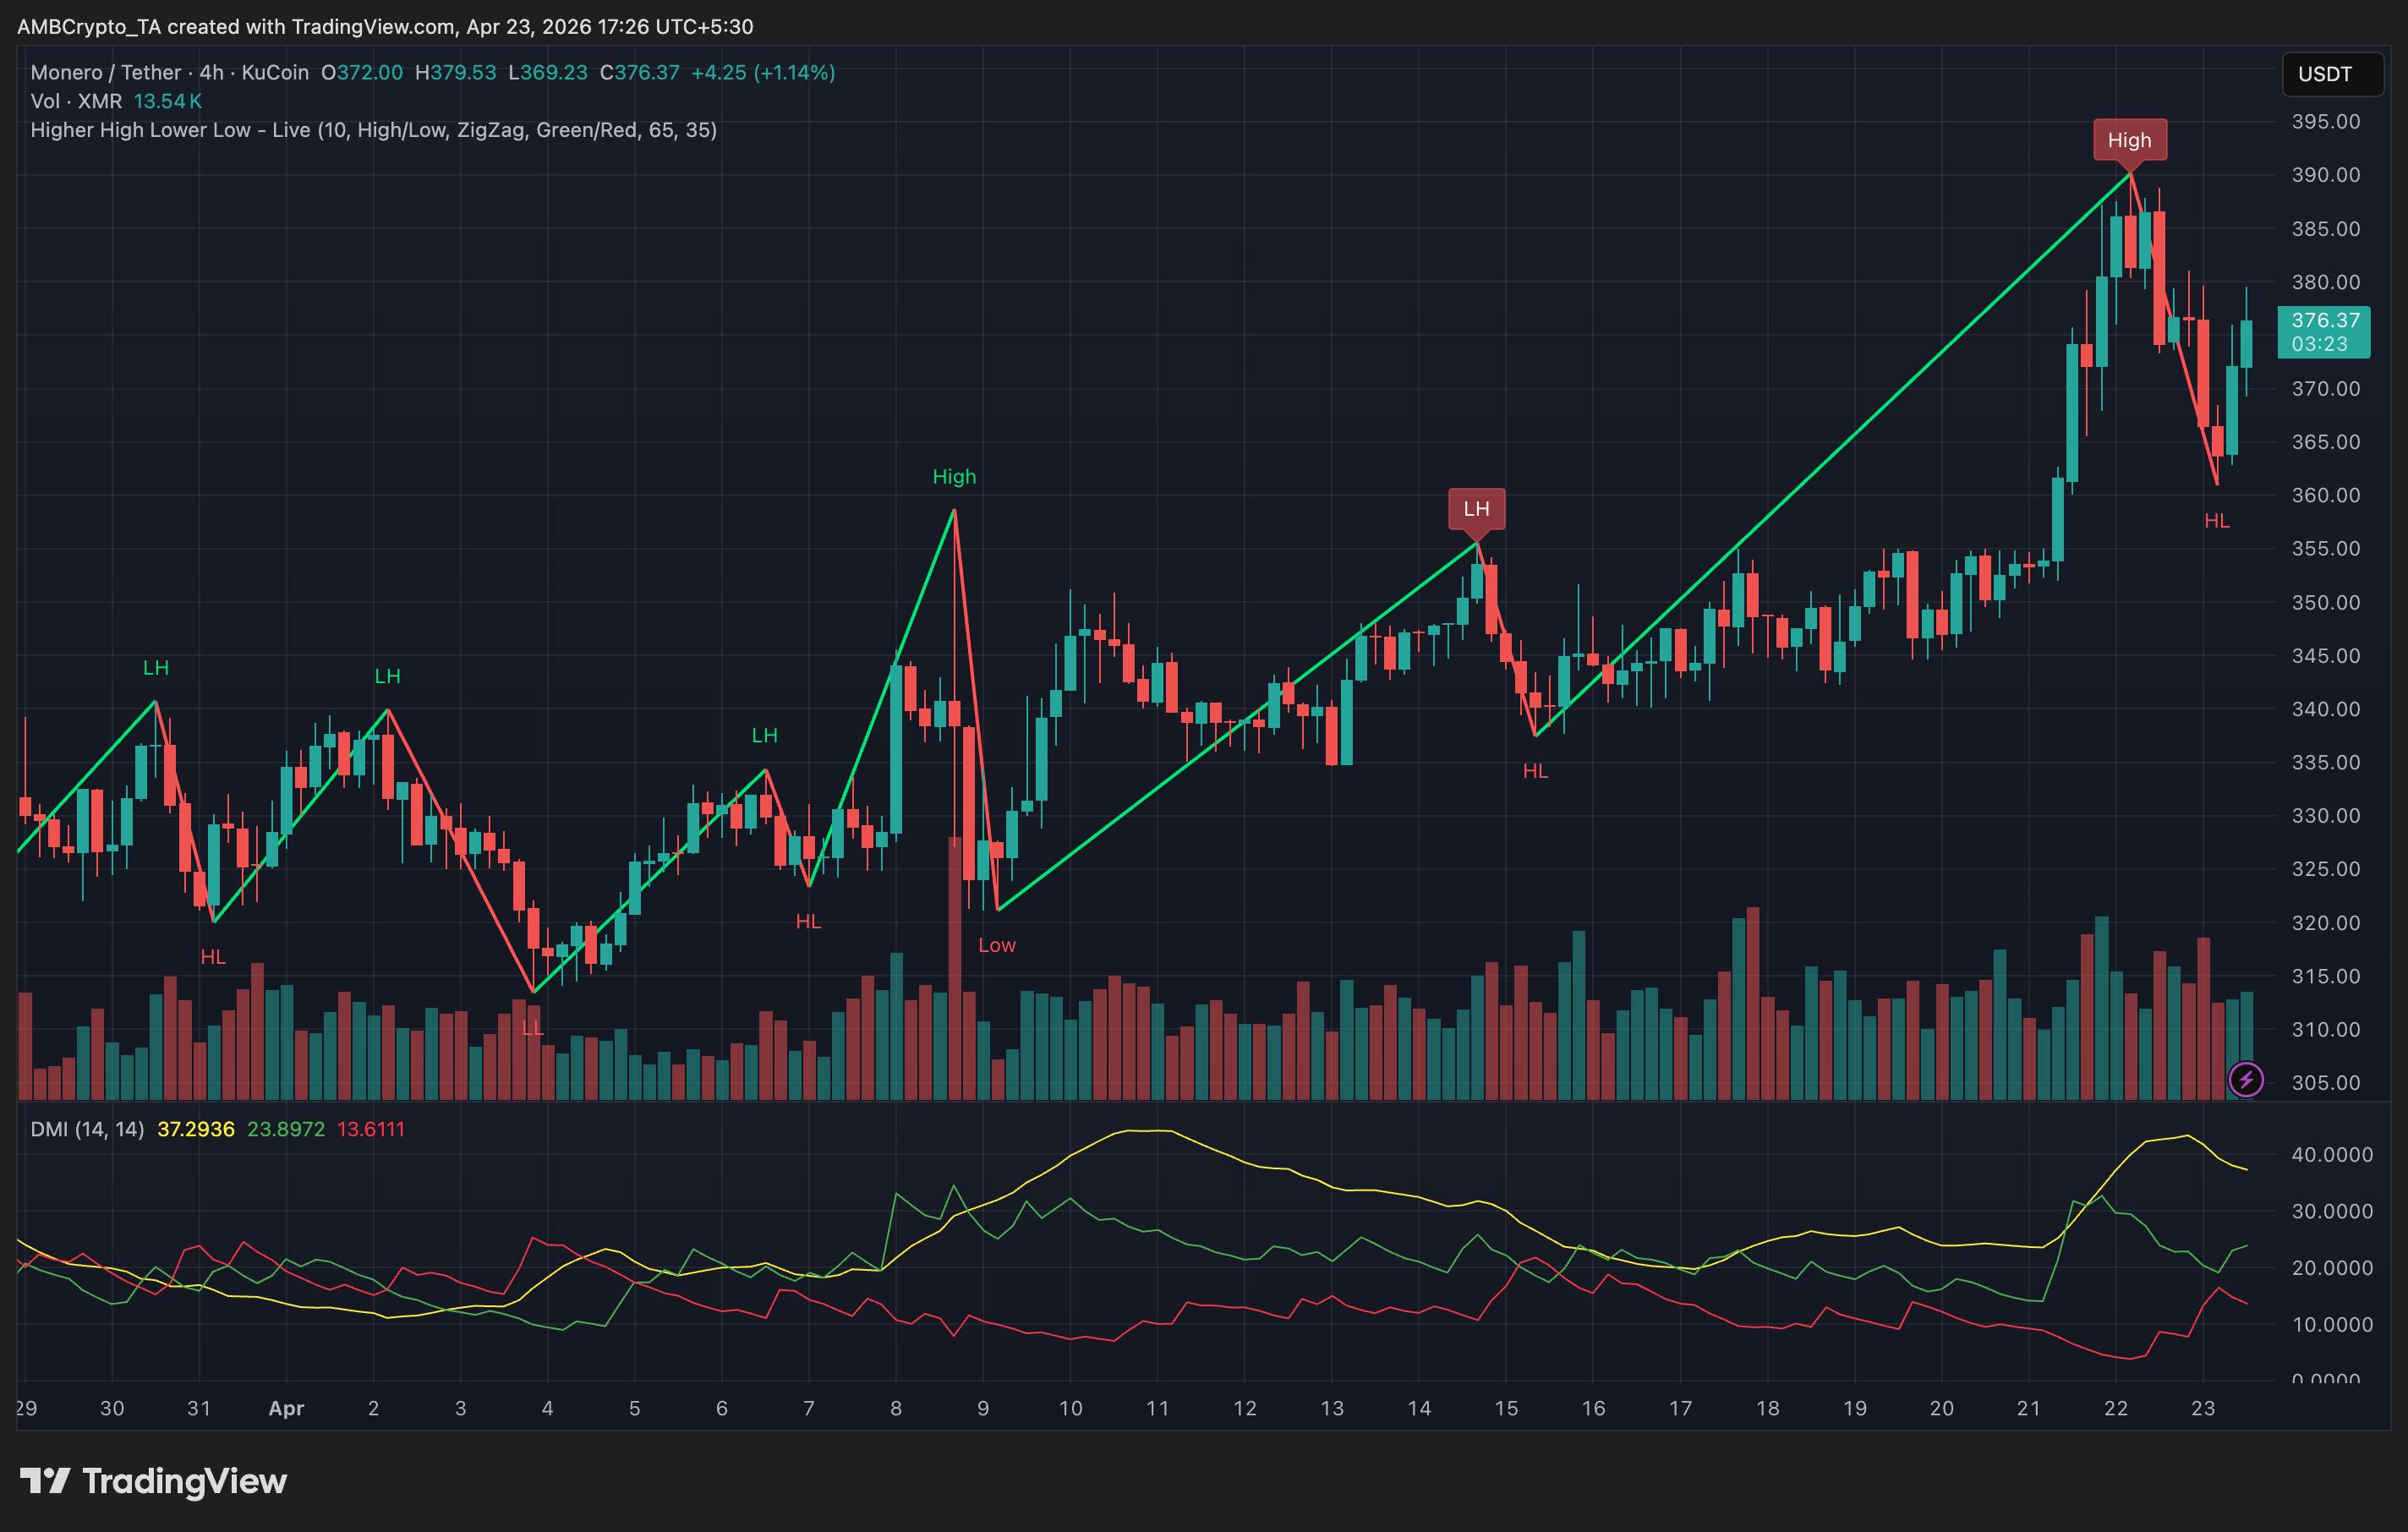2408x1532 pixels.
Task: Click the 390.00 level on price axis
Action: tap(2325, 175)
